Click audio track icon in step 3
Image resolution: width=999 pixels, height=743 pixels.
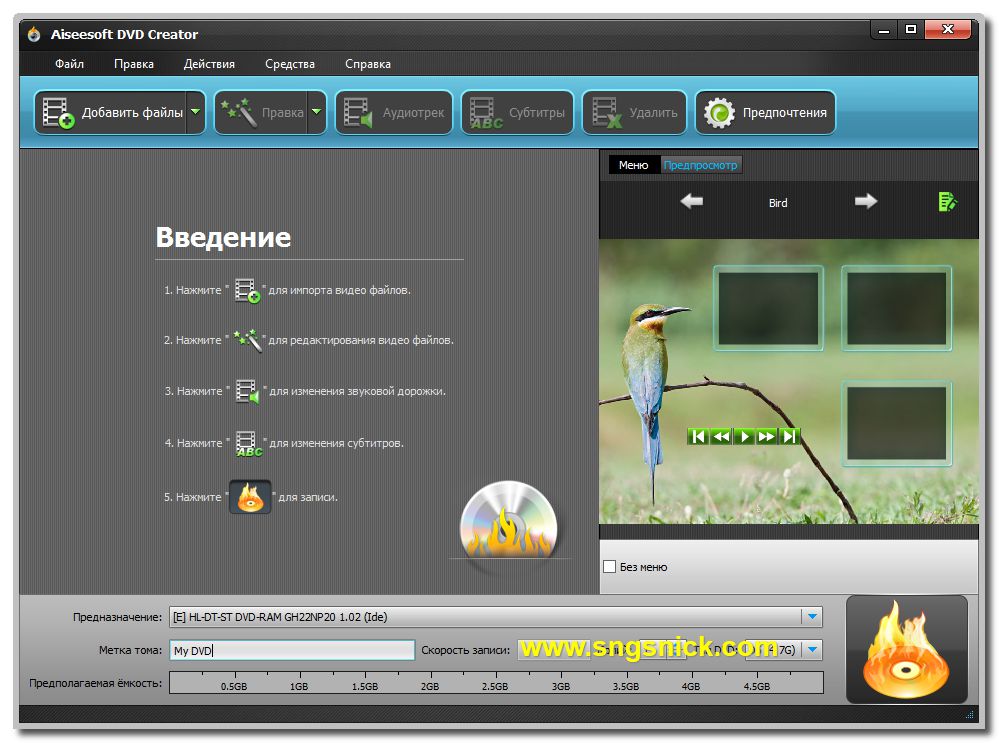click(247, 391)
